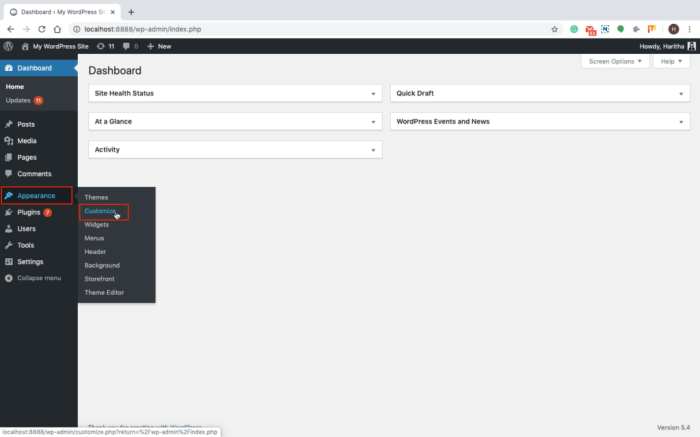This screenshot has height=437, width=700.
Task: Select Customize in Appearance submenu
Action: coord(100,211)
